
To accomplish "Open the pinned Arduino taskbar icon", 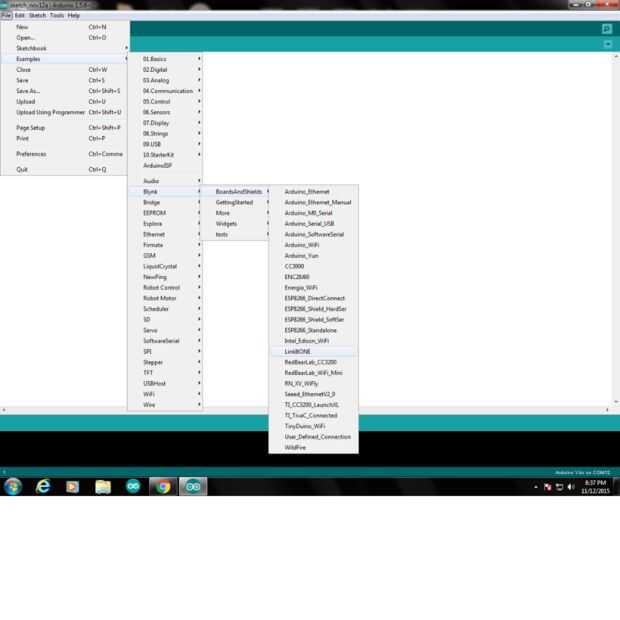I will click(x=133, y=486).
